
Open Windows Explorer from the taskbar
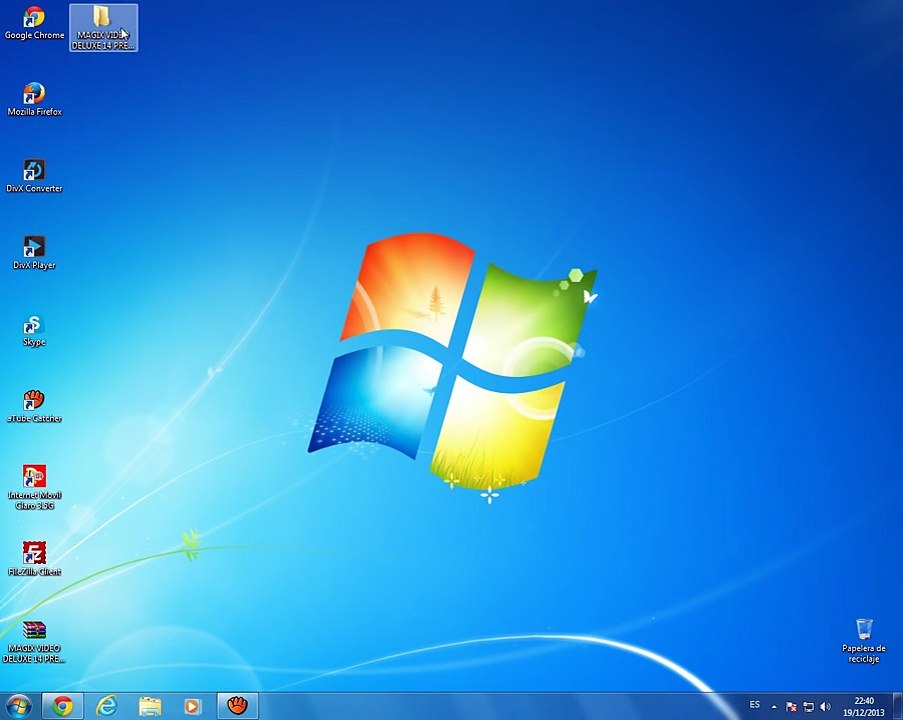[150, 706]
